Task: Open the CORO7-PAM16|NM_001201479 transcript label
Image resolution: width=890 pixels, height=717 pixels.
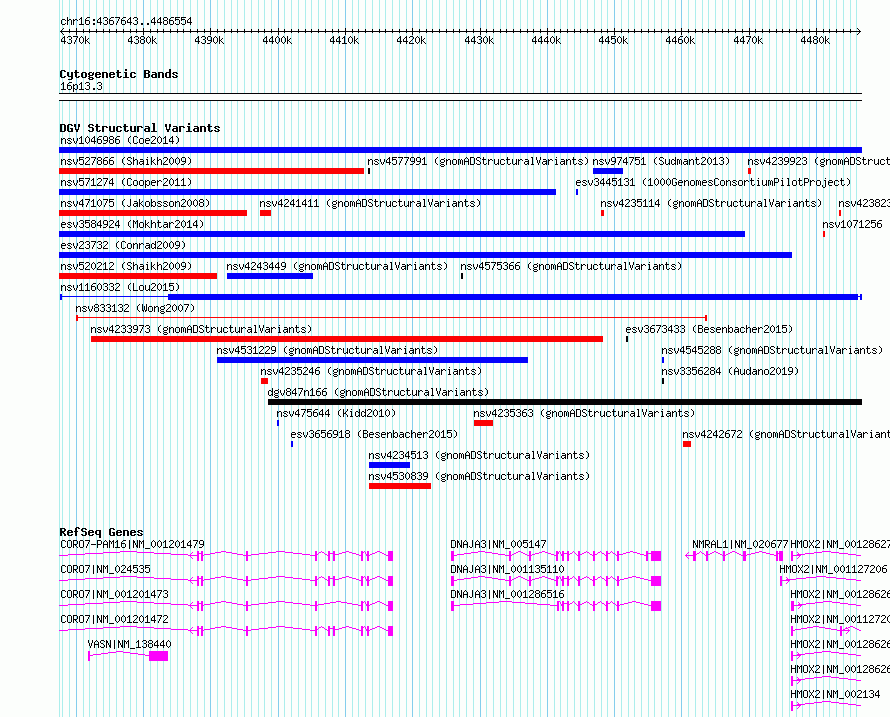Action: tap(132, 544)
